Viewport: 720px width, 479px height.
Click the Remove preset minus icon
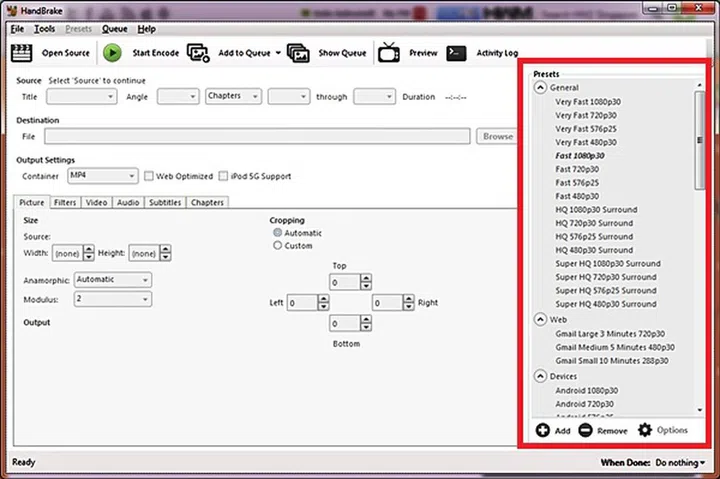click(585, 430)
